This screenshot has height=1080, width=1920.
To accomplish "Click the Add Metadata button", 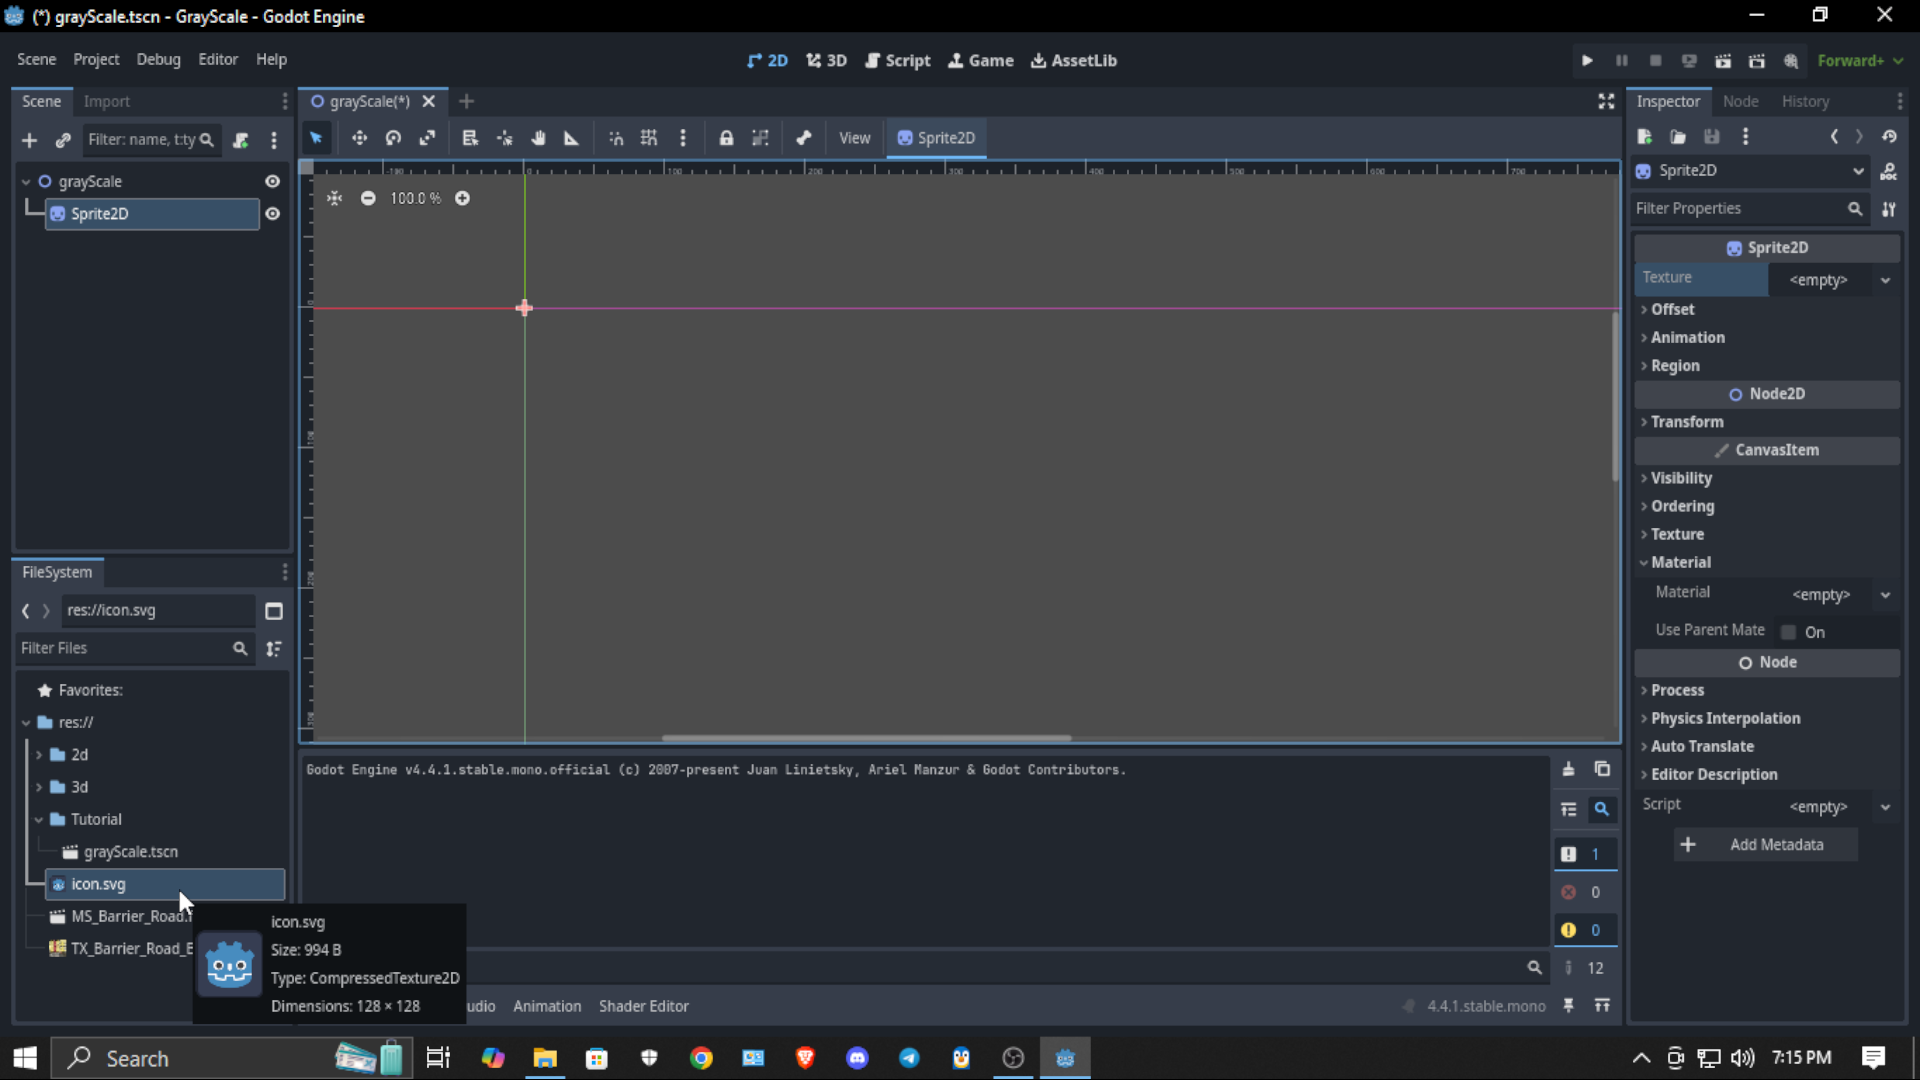I will click(x=1766, y=845).
